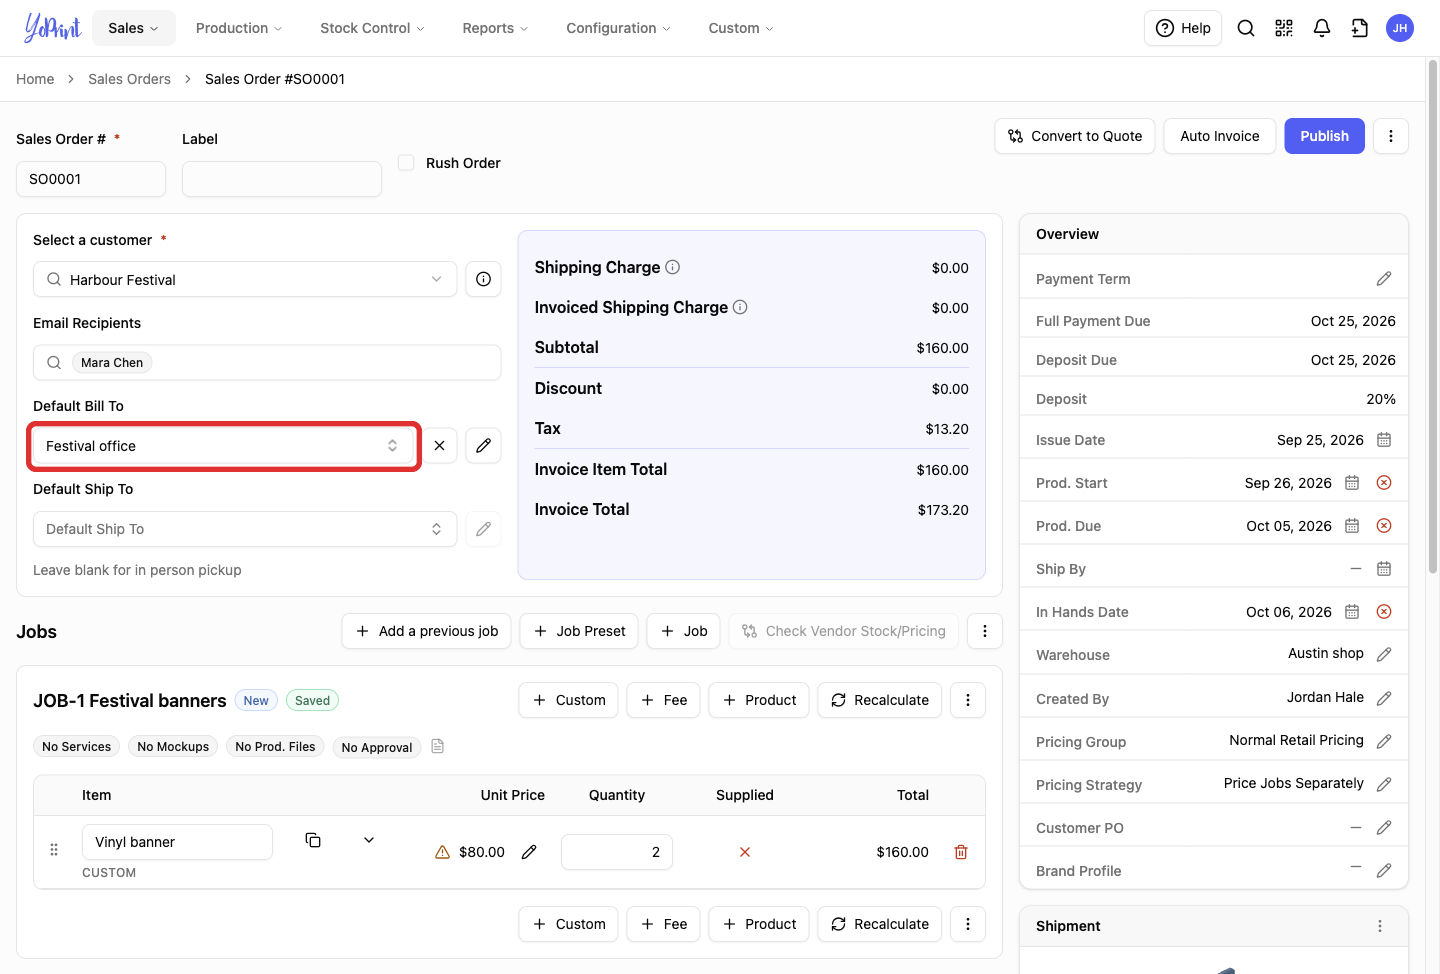This screenshot has width=1440, height=974.
Task: Open the Reports menu
Action: point(495,28)
